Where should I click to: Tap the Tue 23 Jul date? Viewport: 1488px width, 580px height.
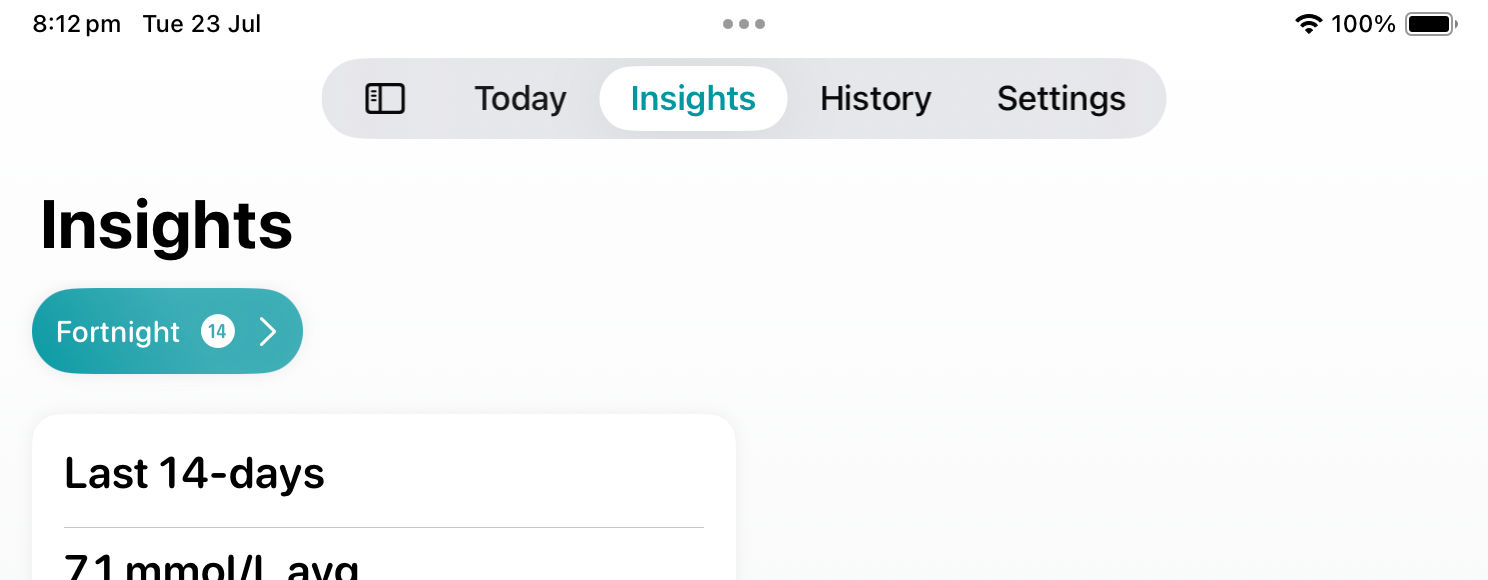pos(202,24)
